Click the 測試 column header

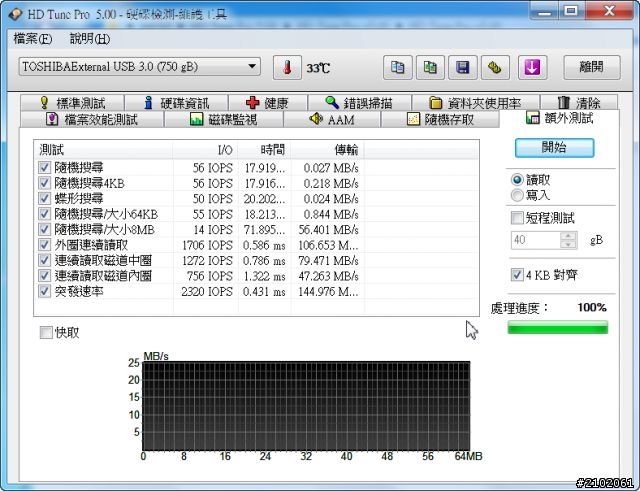pos(104,150)
